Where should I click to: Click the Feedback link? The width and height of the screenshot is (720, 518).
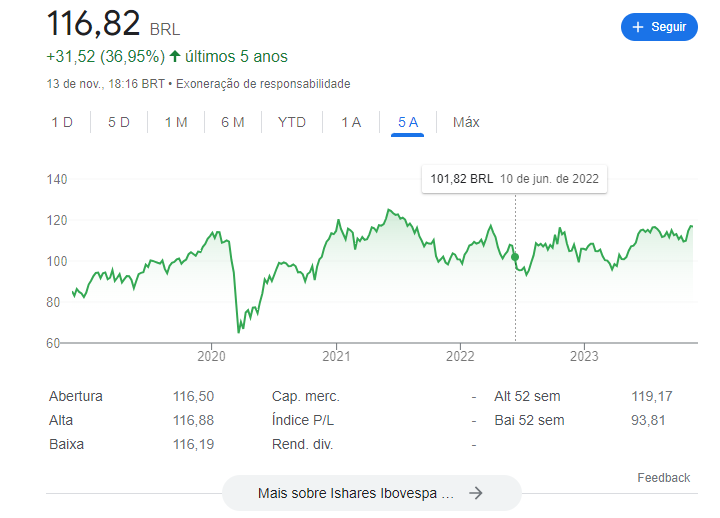click(x=663, y=478)
